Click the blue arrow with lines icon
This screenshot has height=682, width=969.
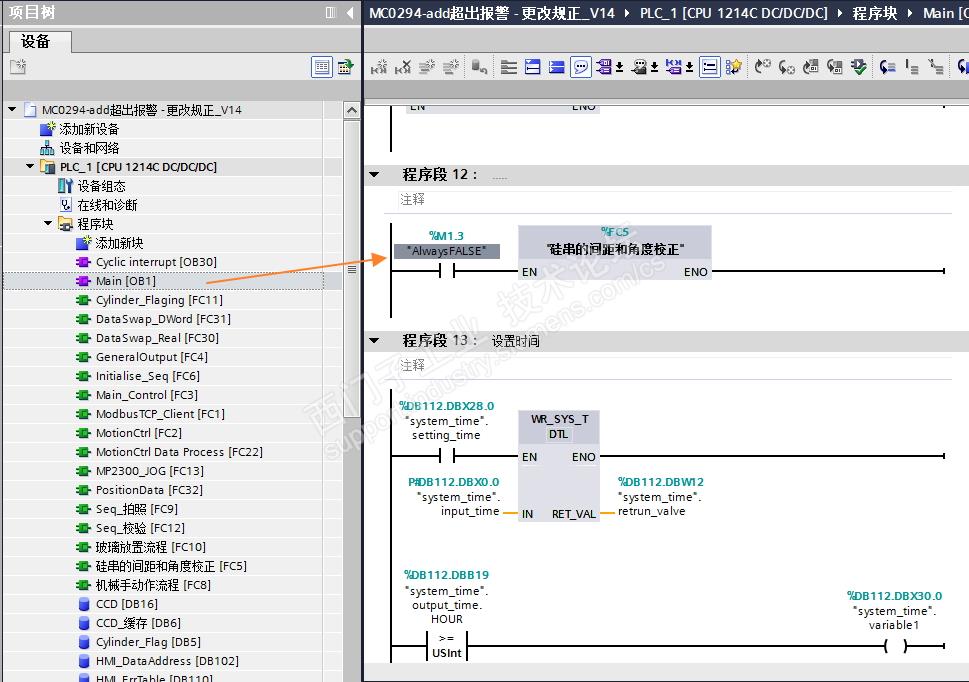[x=888, y=67]
